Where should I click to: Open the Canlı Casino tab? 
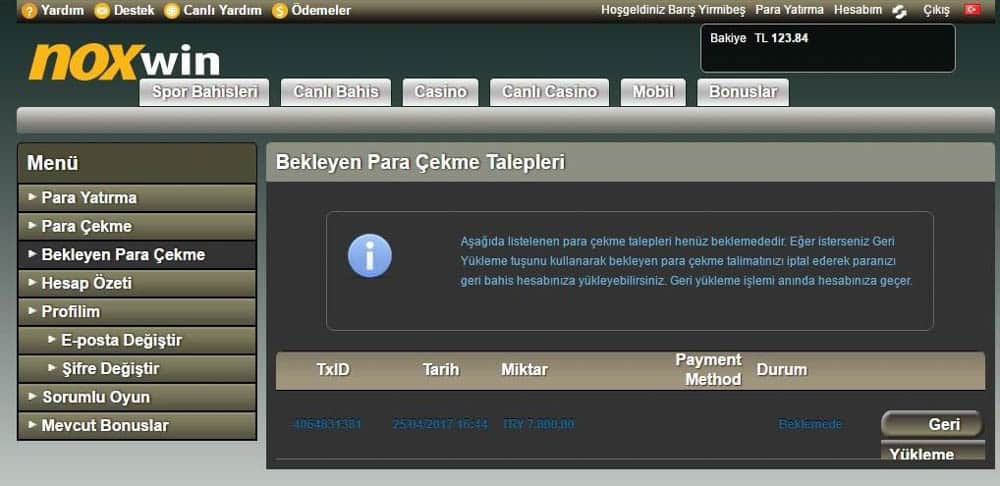[x=549, y=92]
